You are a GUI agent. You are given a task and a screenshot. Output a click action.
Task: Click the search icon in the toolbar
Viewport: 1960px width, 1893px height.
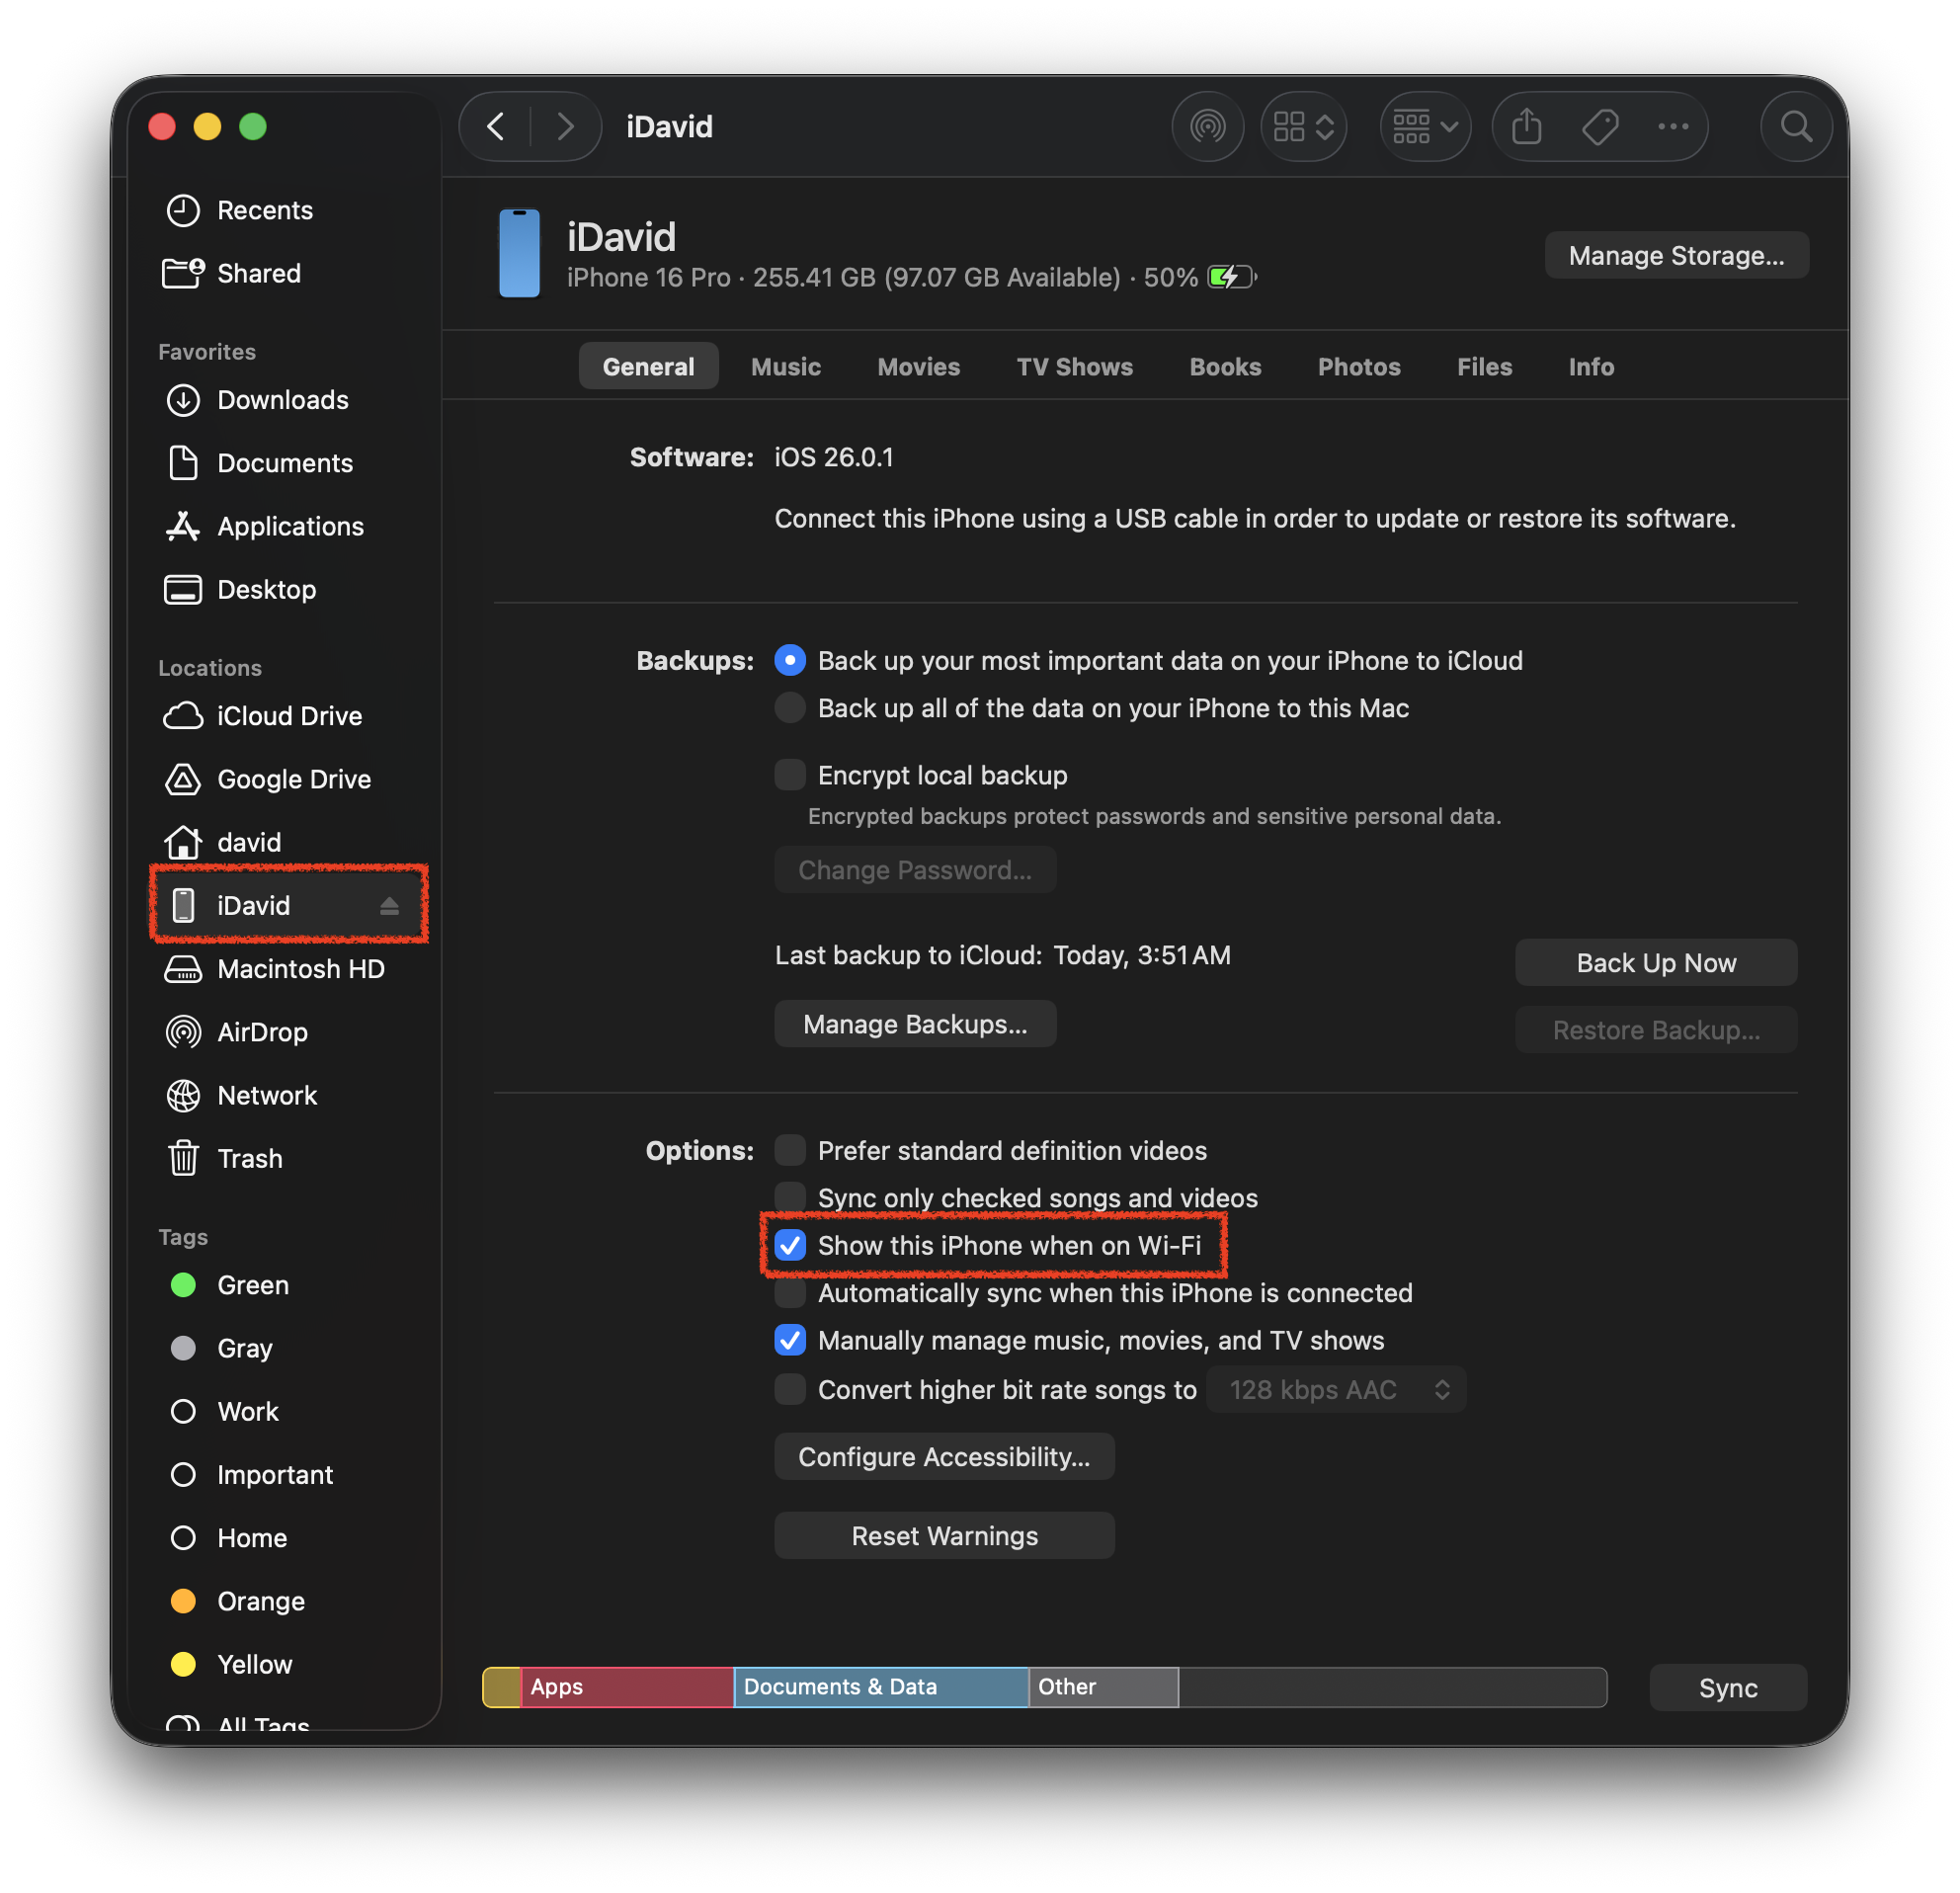(x=1796, y=126)
